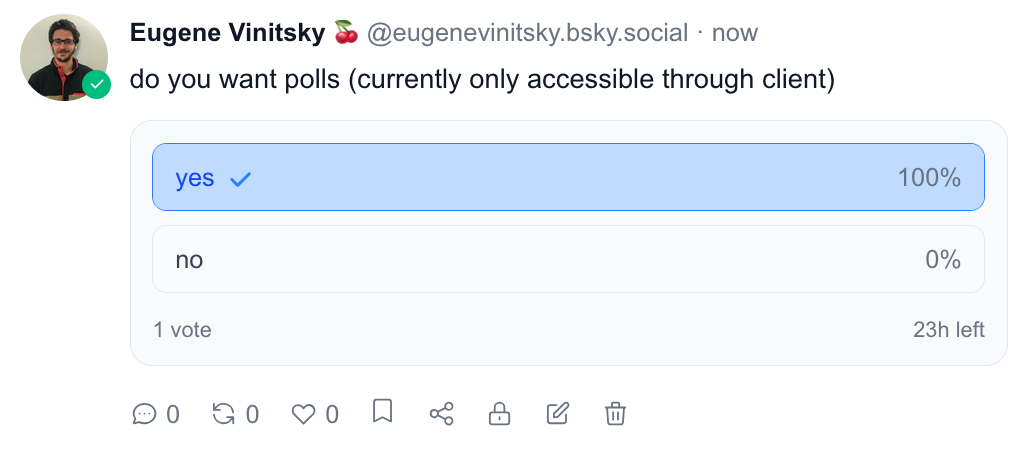
Task: Click the "now" post timestamp
Action: pos(735,33)
